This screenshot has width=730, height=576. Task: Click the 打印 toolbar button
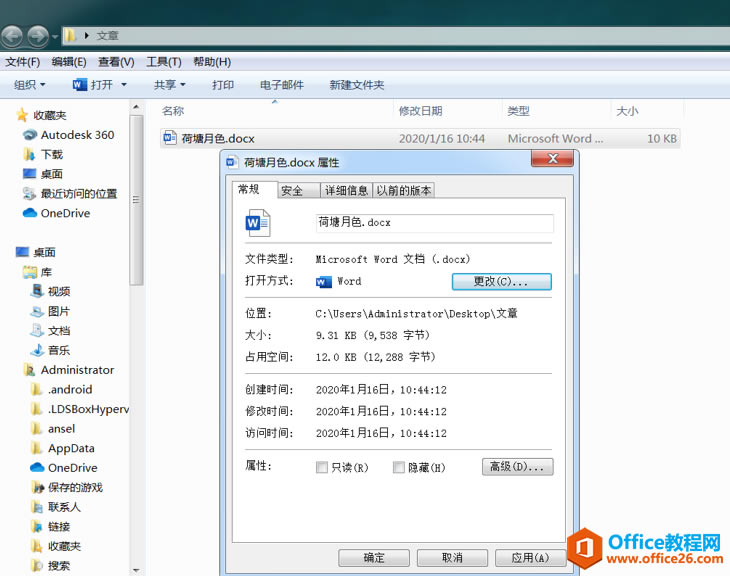coord(223,85)
